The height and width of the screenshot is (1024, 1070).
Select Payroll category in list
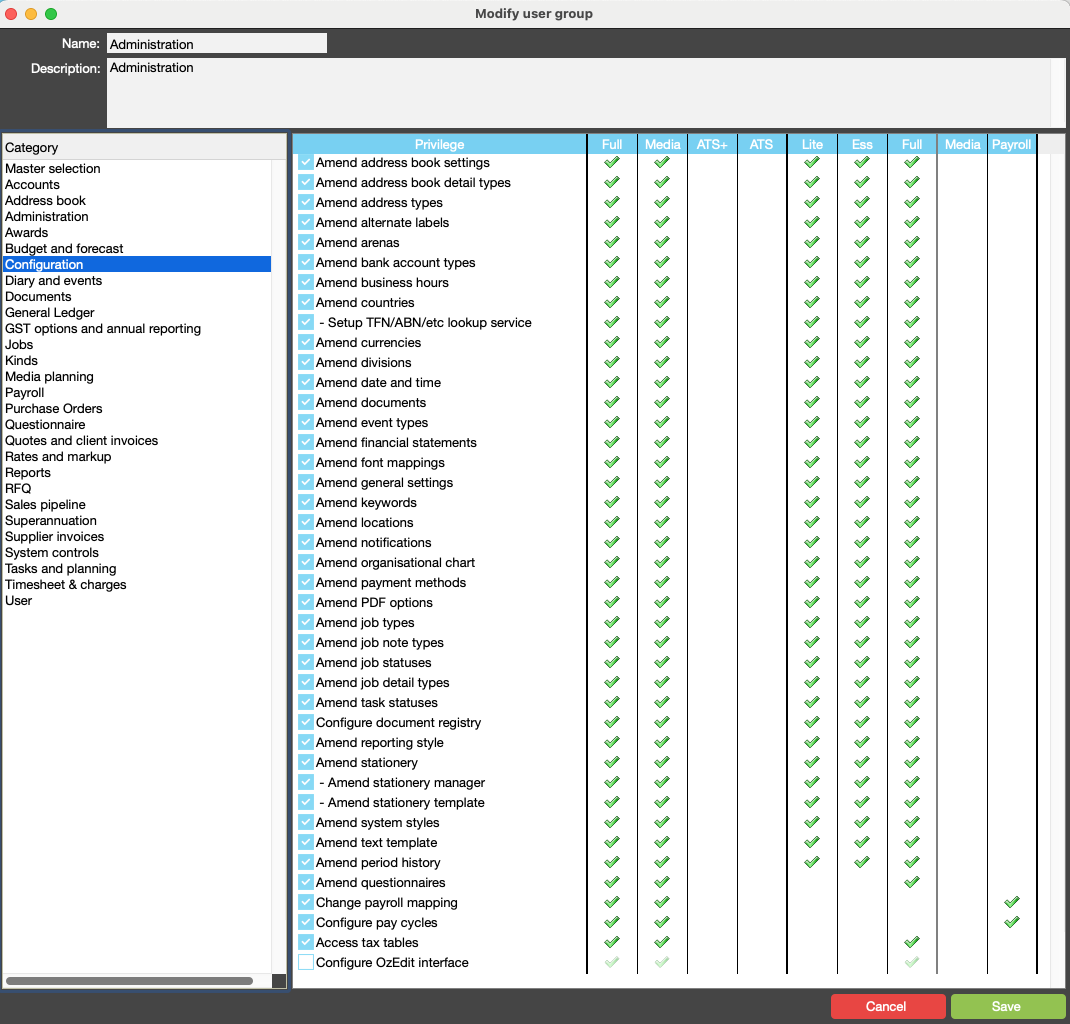pos(136,392)
